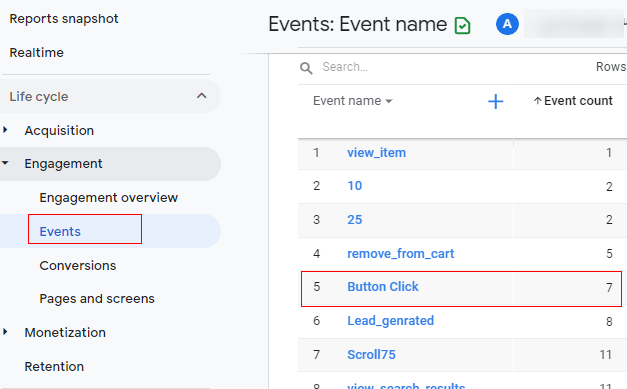Click the Rows label beside search
627x389 pixels.
(611, 67)
